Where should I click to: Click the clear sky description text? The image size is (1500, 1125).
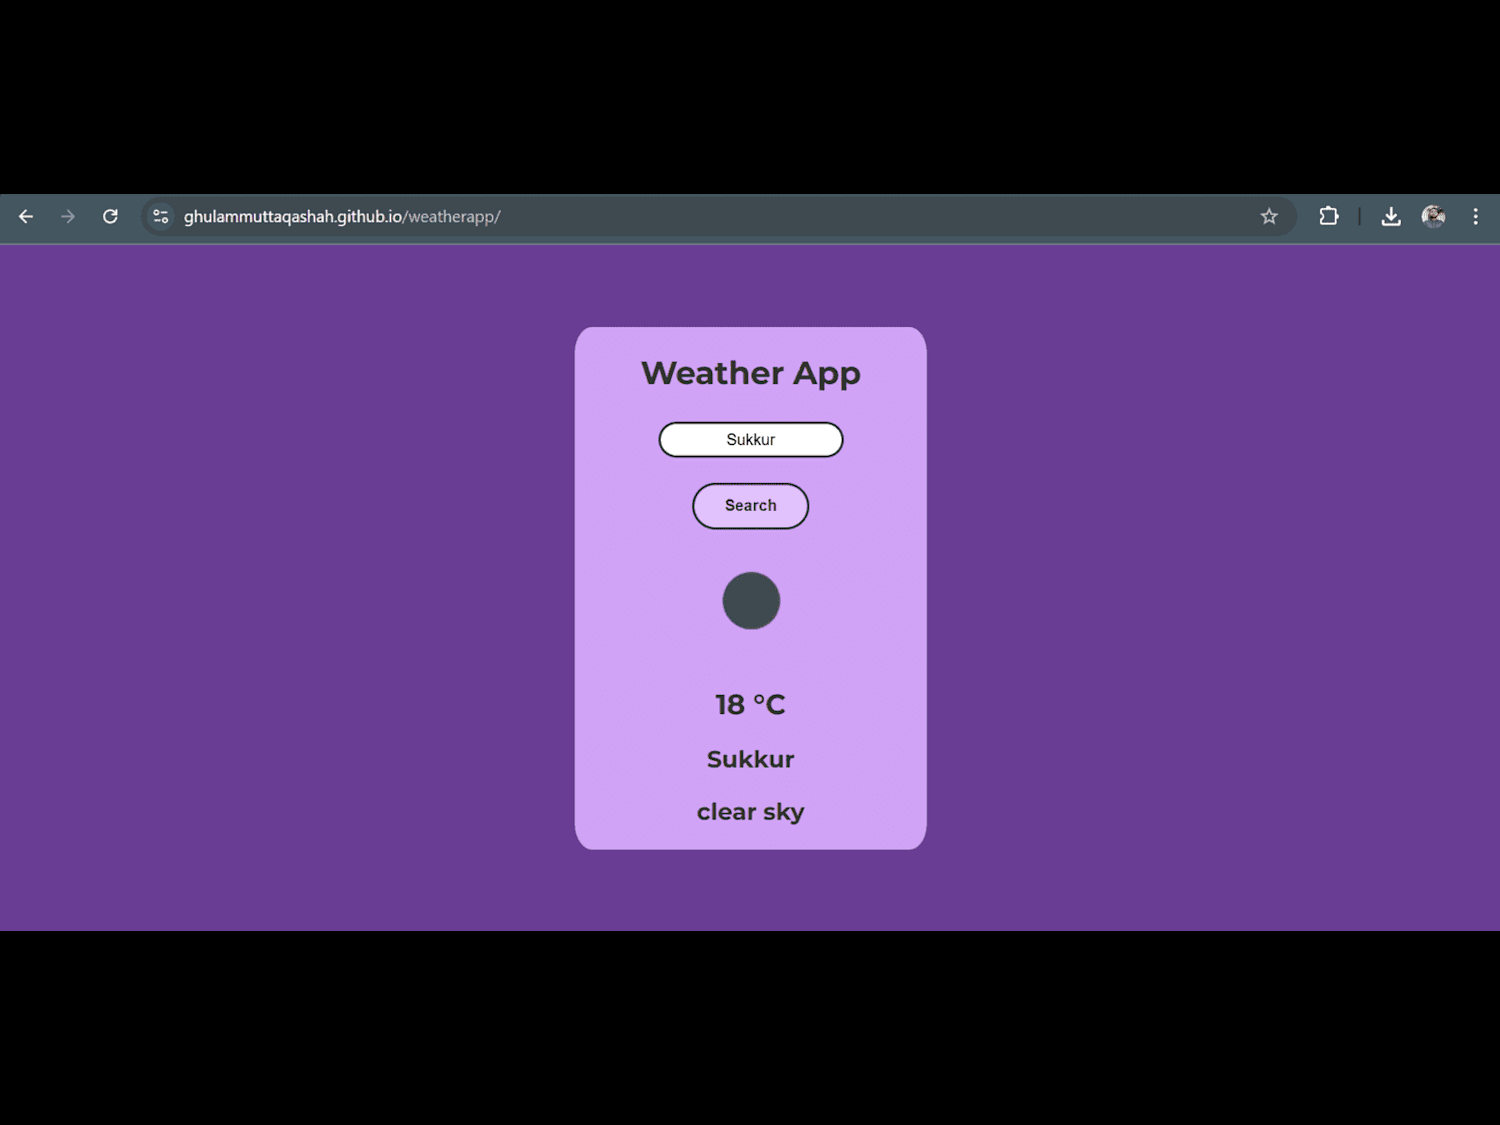click(x=751, y=812)
